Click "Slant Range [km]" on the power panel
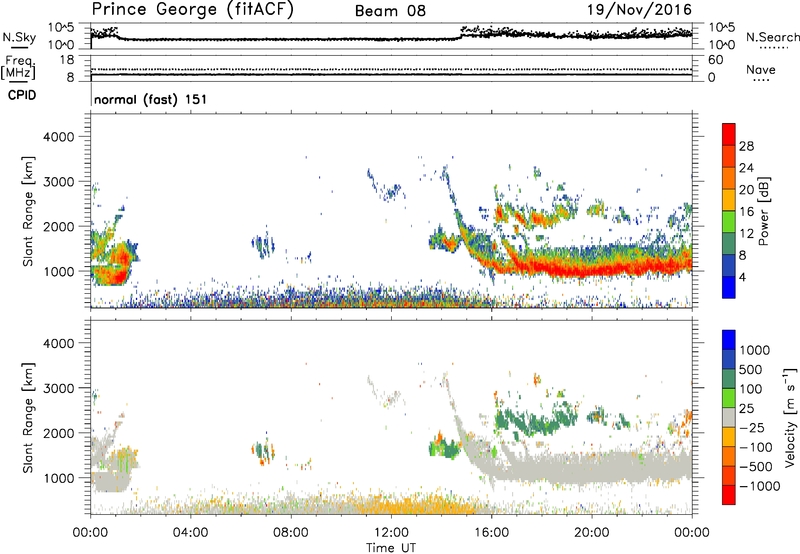Screen dimensions: 800x554 (28, 211)
